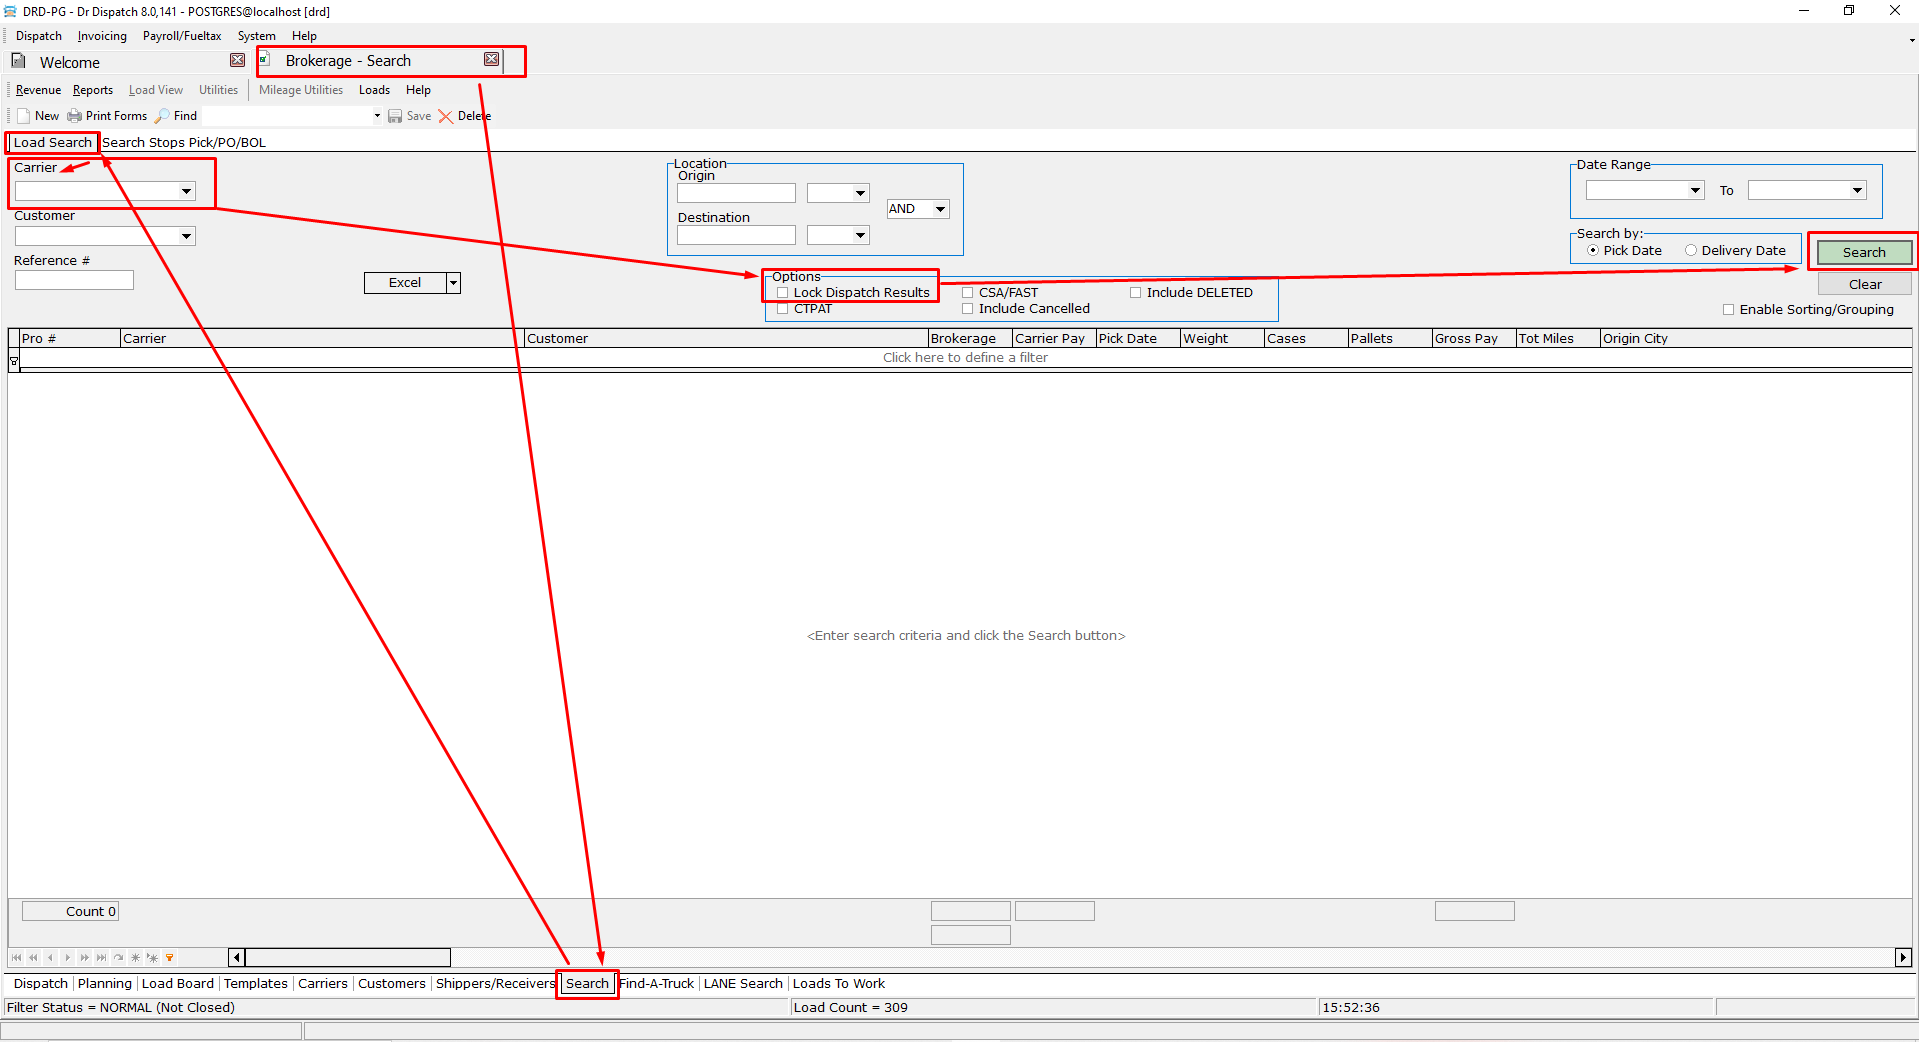Click the last record navigator arrow
The height and width of the screenshot is (1042, 1919).
coord(101,958)
